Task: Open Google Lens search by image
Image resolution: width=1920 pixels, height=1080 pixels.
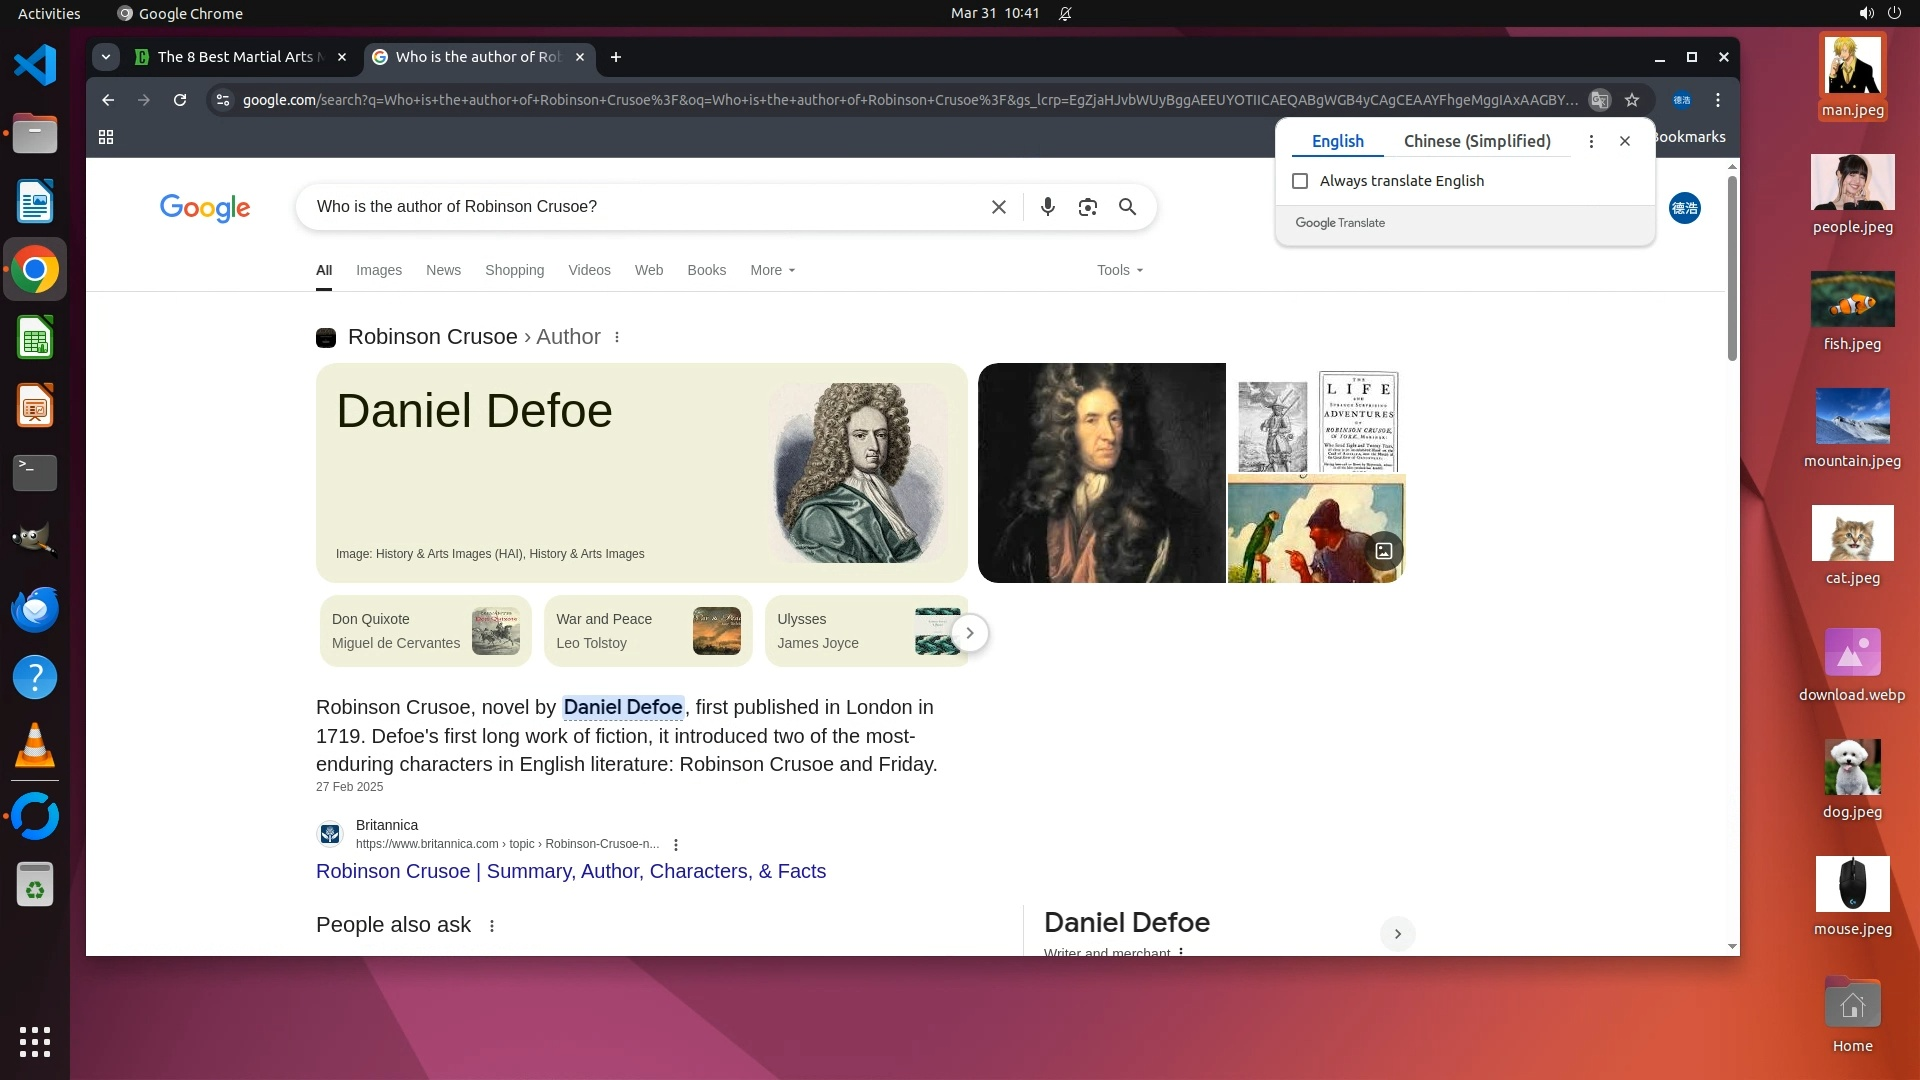Action: 1087,207
